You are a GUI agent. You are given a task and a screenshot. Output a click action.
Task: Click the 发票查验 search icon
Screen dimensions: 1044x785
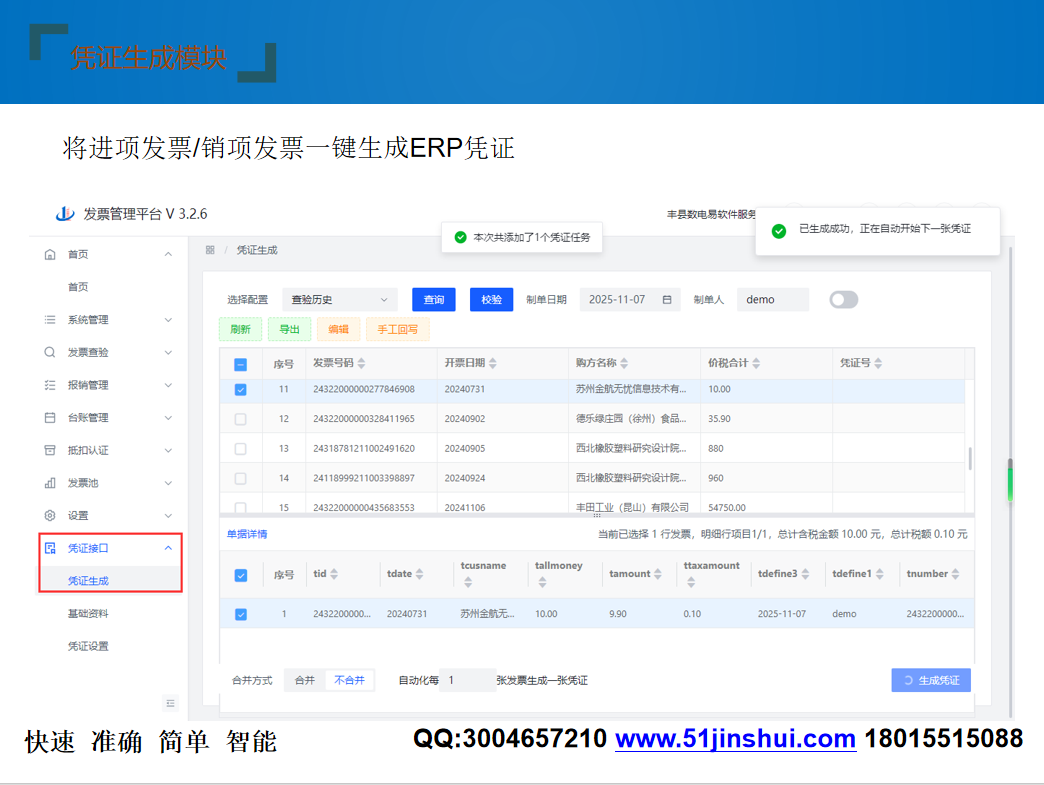click(50, 353)
